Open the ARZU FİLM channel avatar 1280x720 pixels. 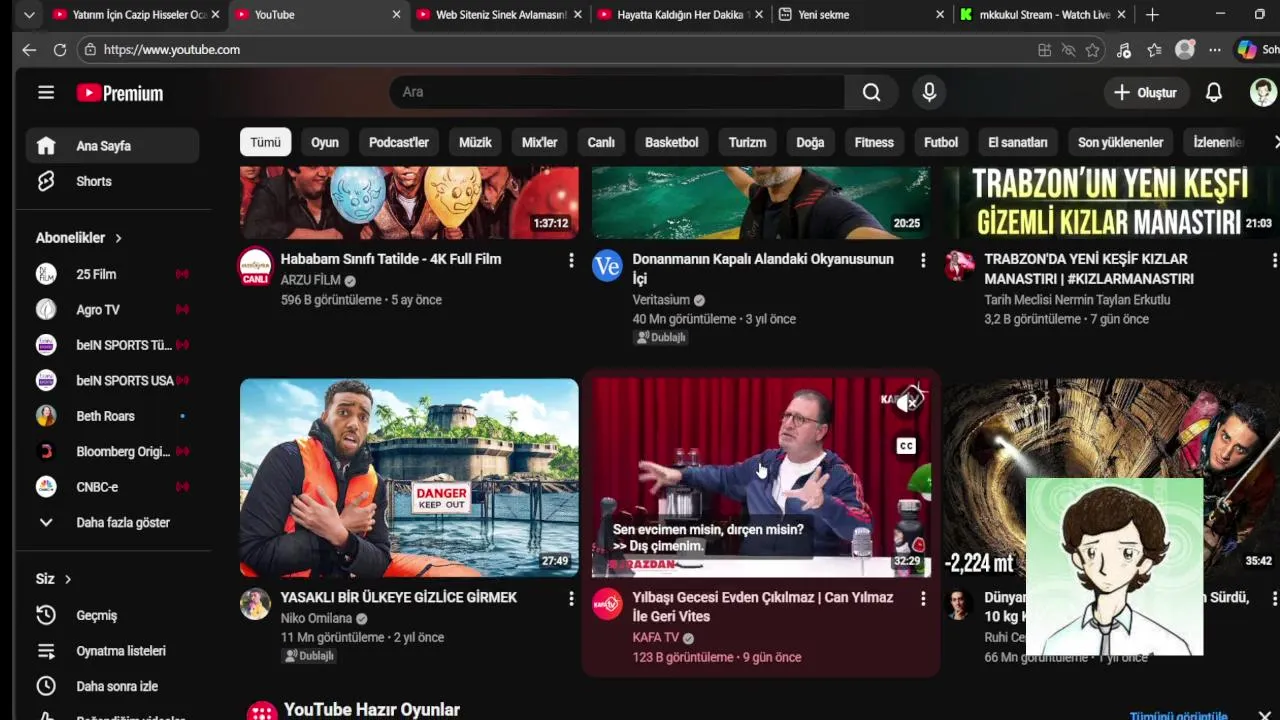pyautogui.click(x=255, y=267)
